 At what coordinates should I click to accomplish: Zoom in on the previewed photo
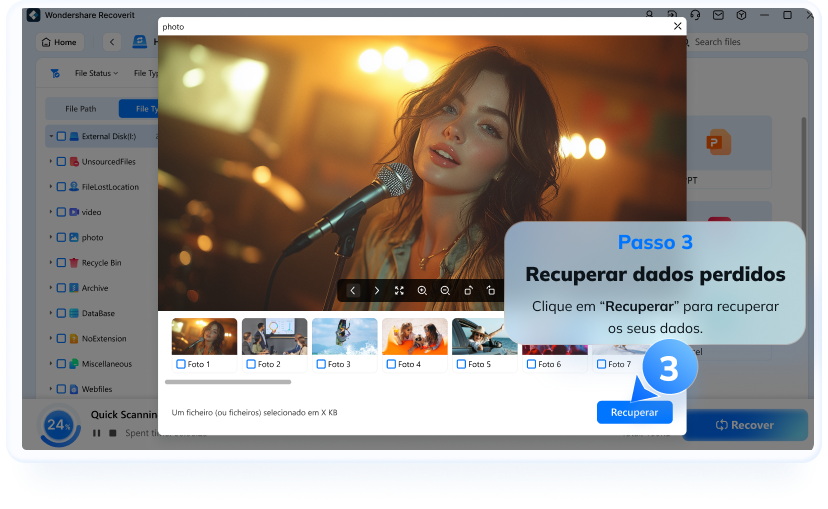(422, 290)
